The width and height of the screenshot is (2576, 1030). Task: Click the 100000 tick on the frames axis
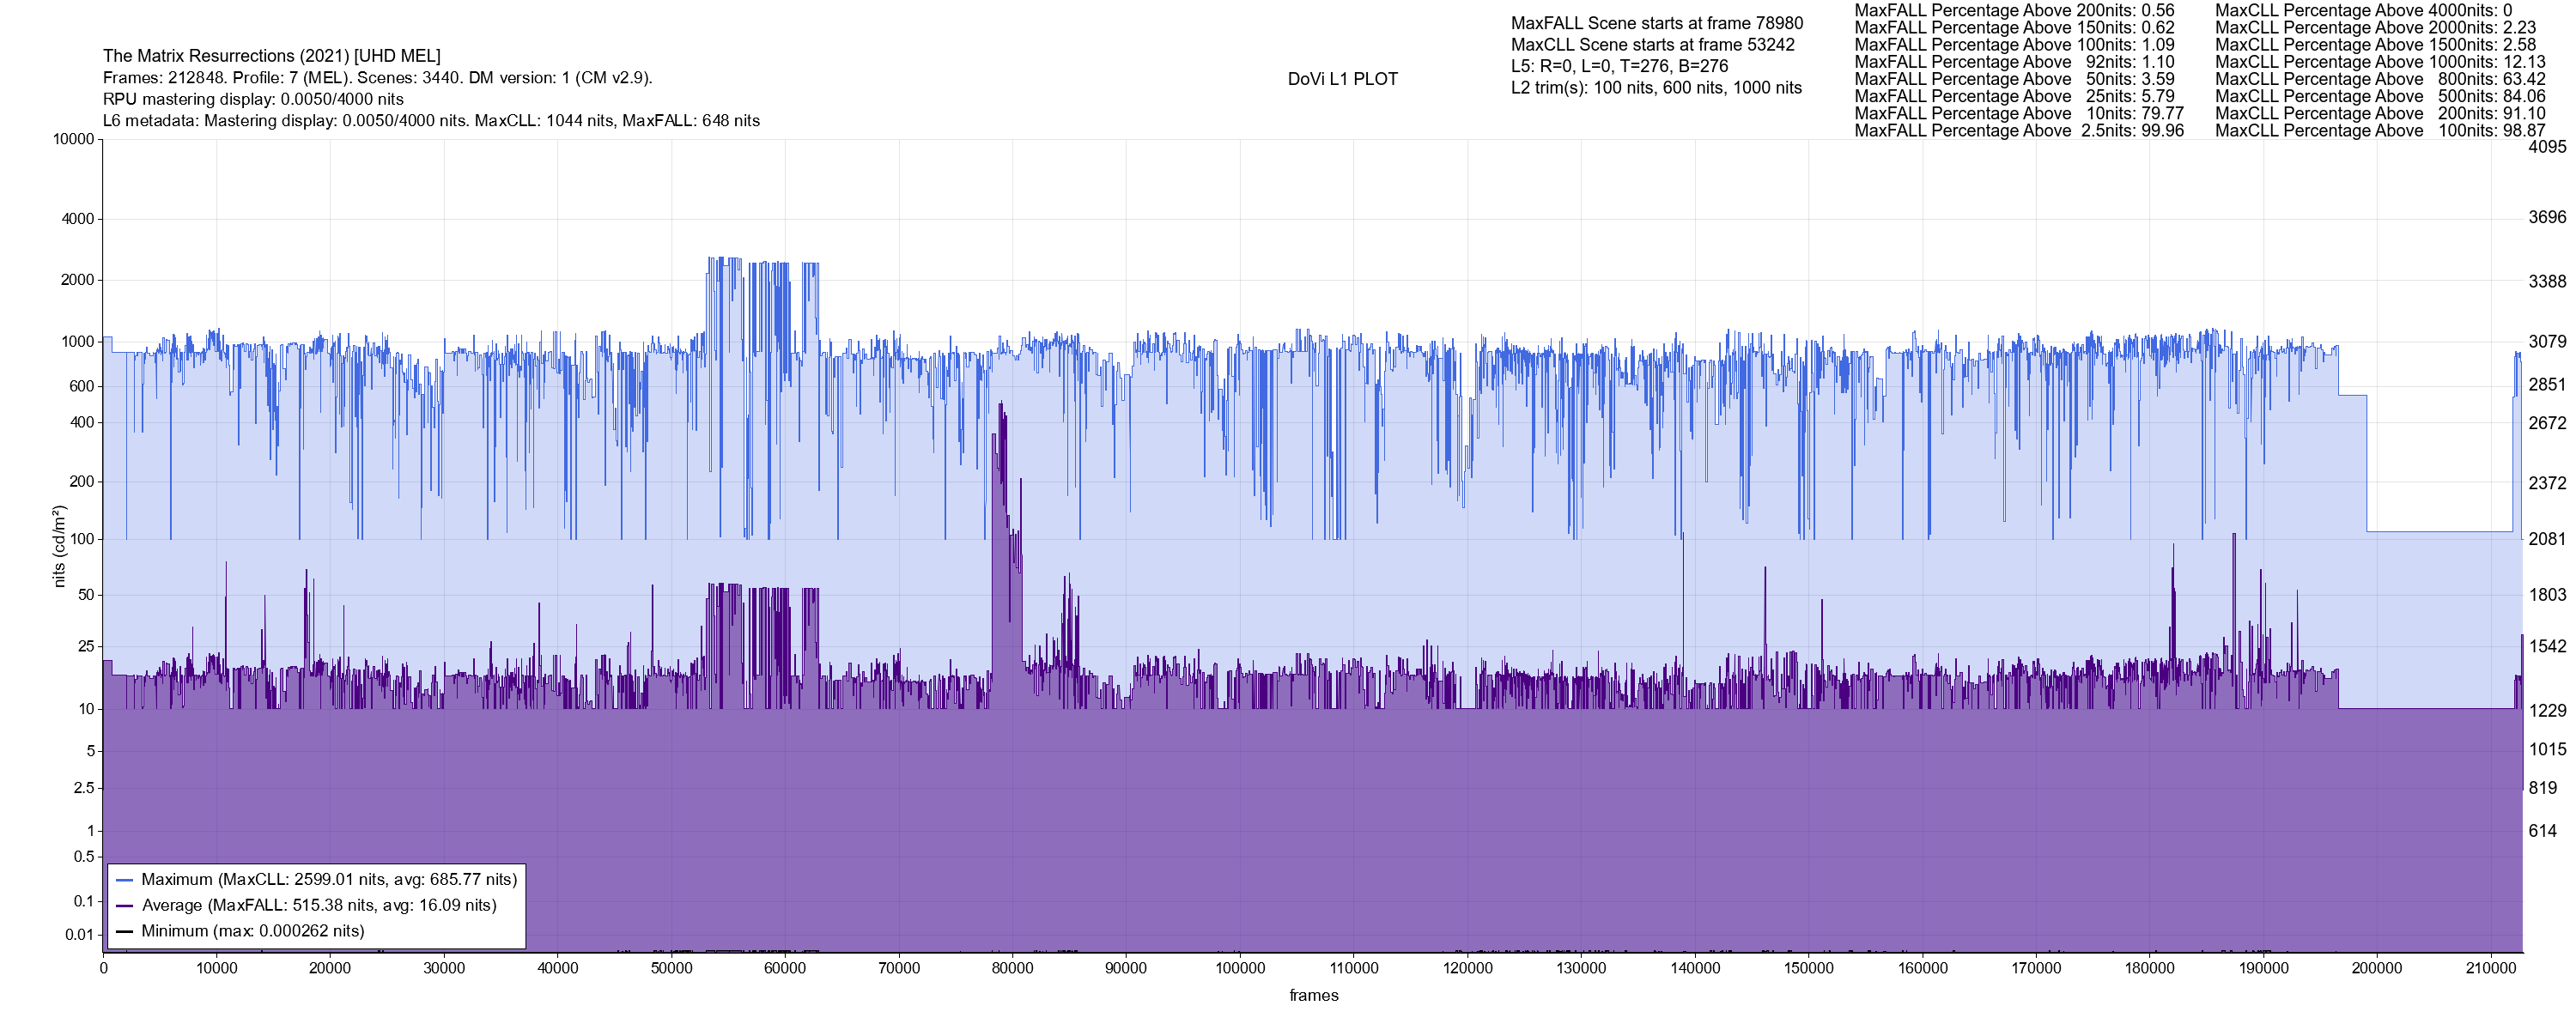1240,968
